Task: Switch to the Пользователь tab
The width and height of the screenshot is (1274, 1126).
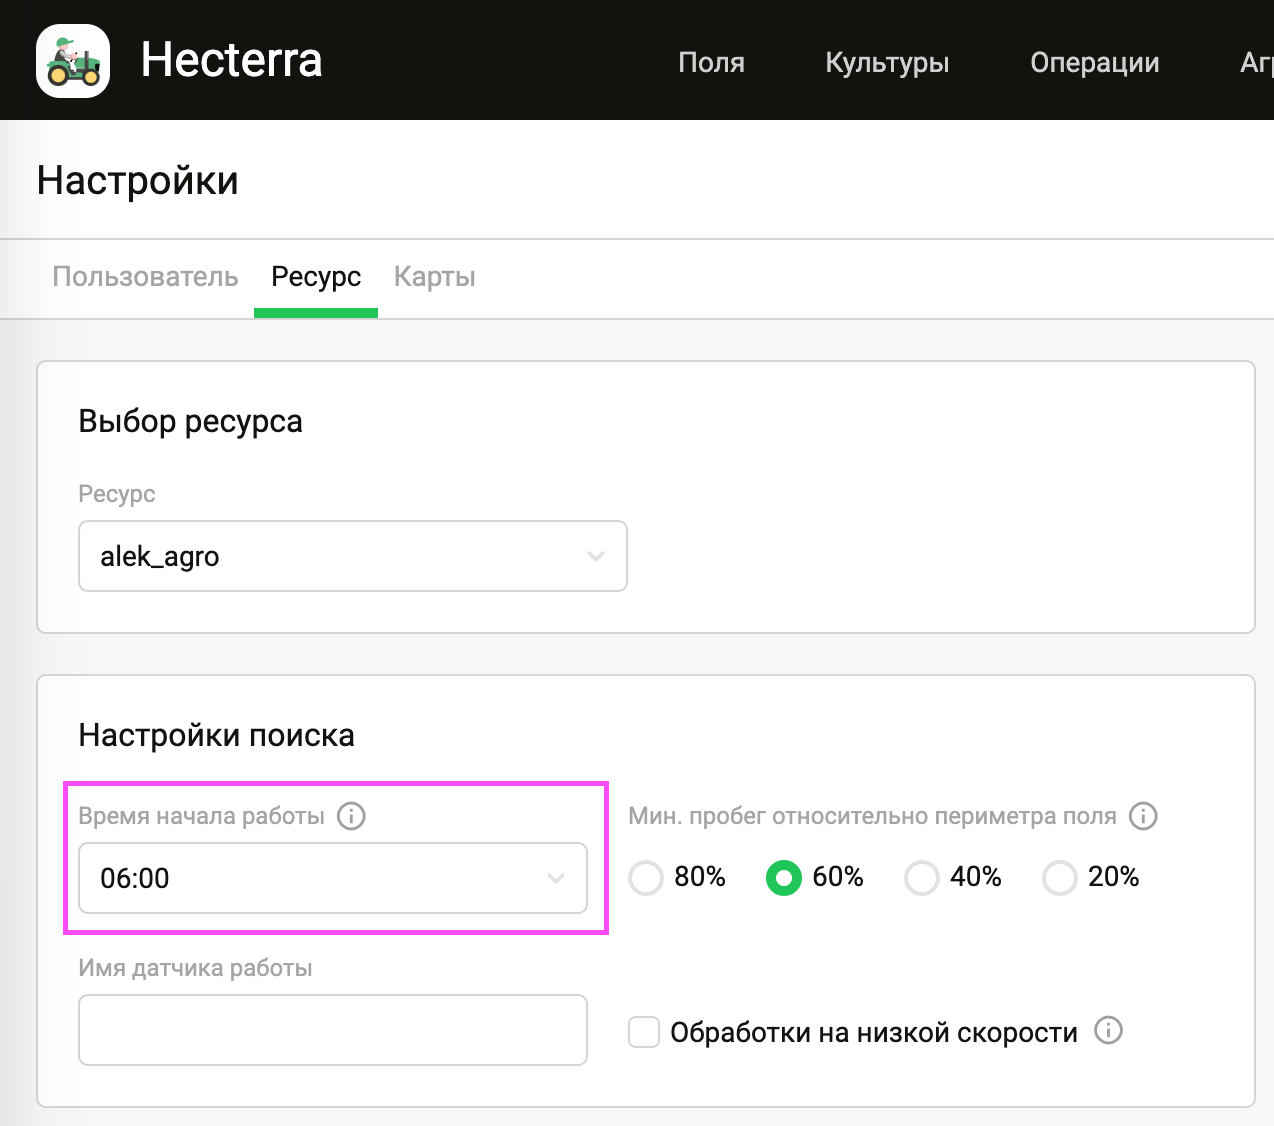Action: point(145,277)
